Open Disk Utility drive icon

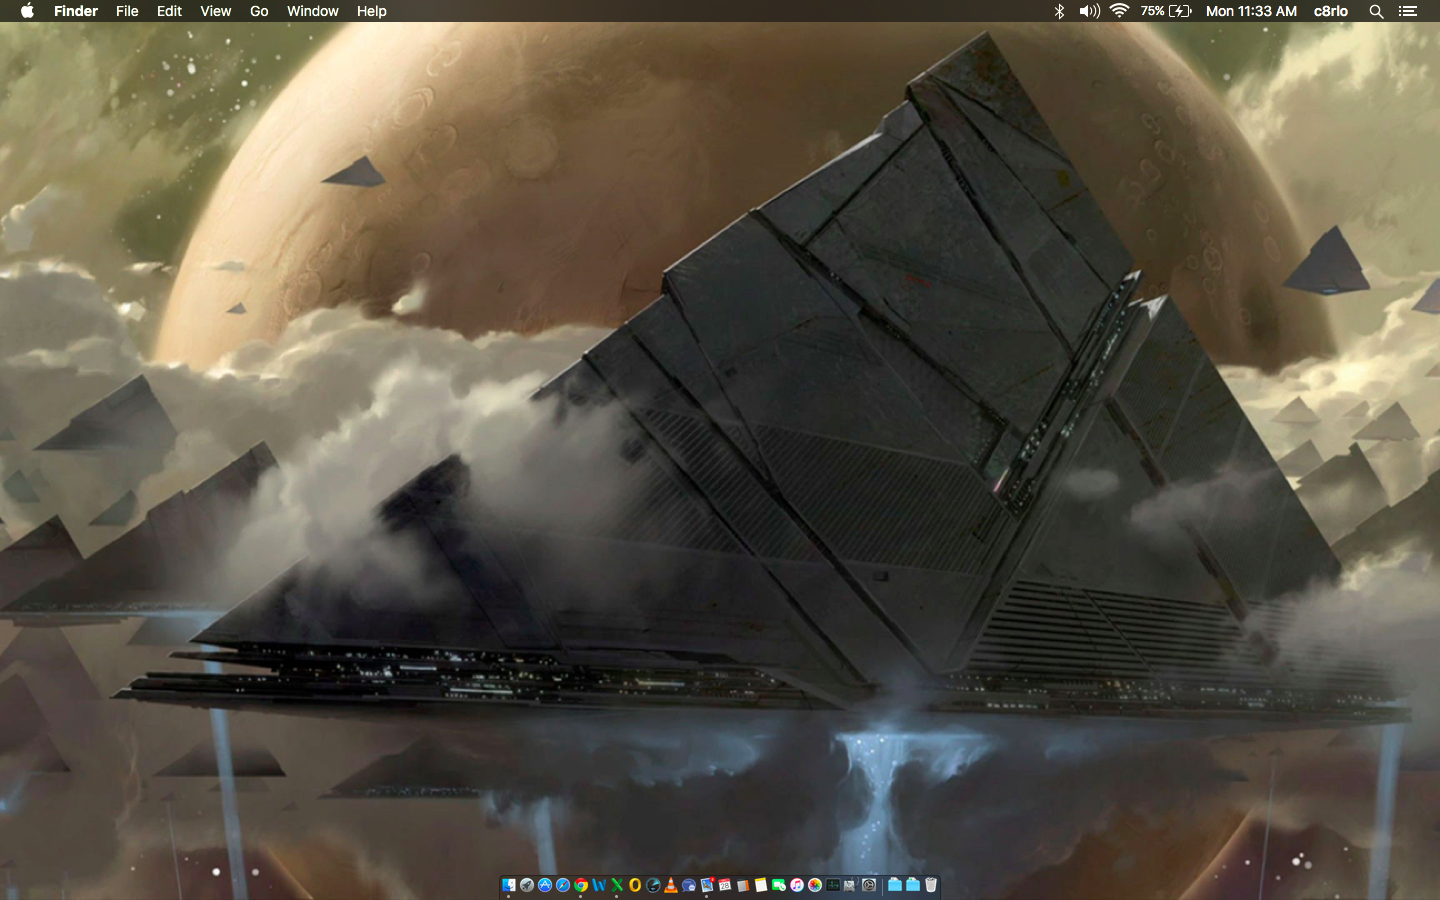pos(851,885)
